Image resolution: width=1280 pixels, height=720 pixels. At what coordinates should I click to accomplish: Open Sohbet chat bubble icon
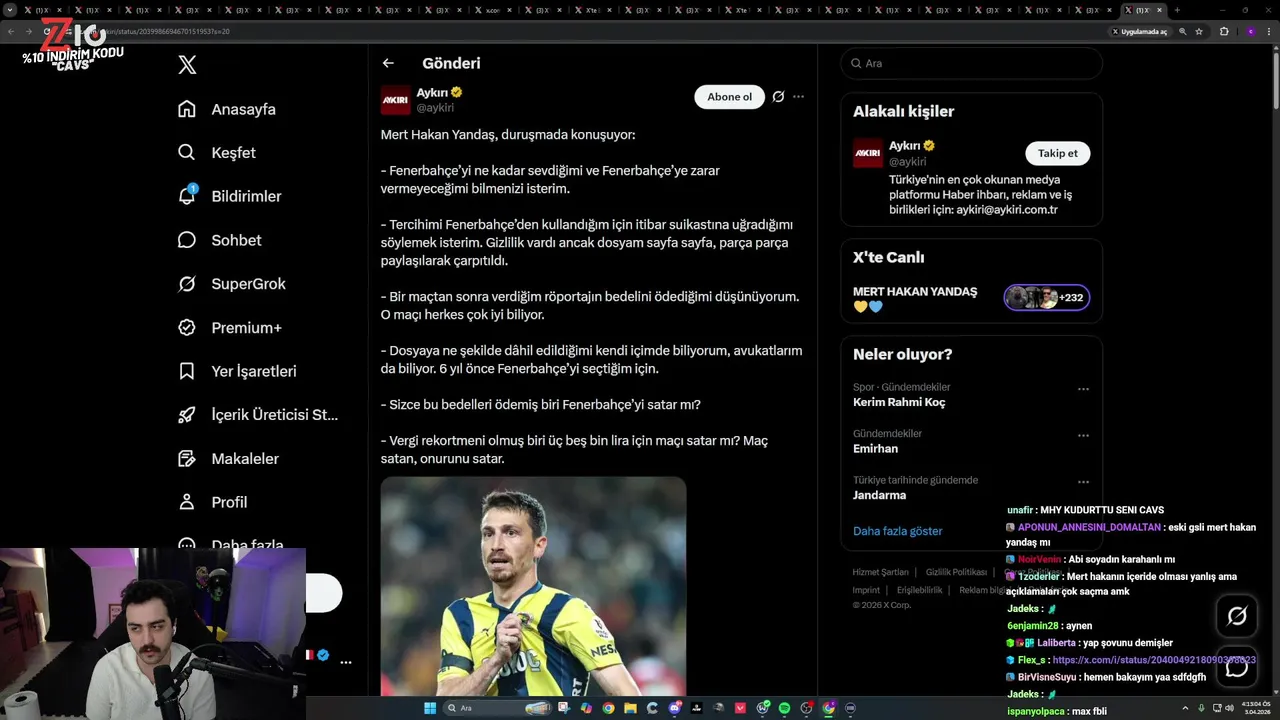[x=187, y=240]
